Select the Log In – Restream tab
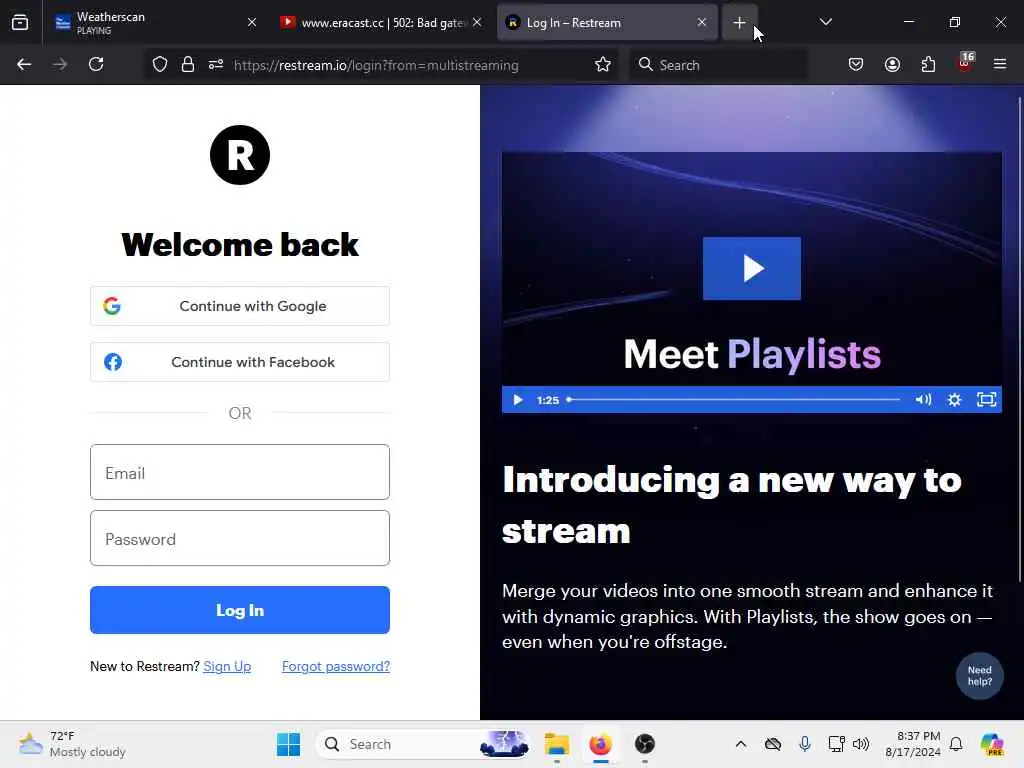 pyautogui.click(x=607, y=23)
